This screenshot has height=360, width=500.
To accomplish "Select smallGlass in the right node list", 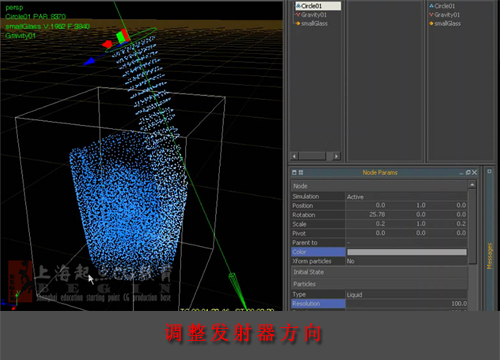I will (448, 23).
